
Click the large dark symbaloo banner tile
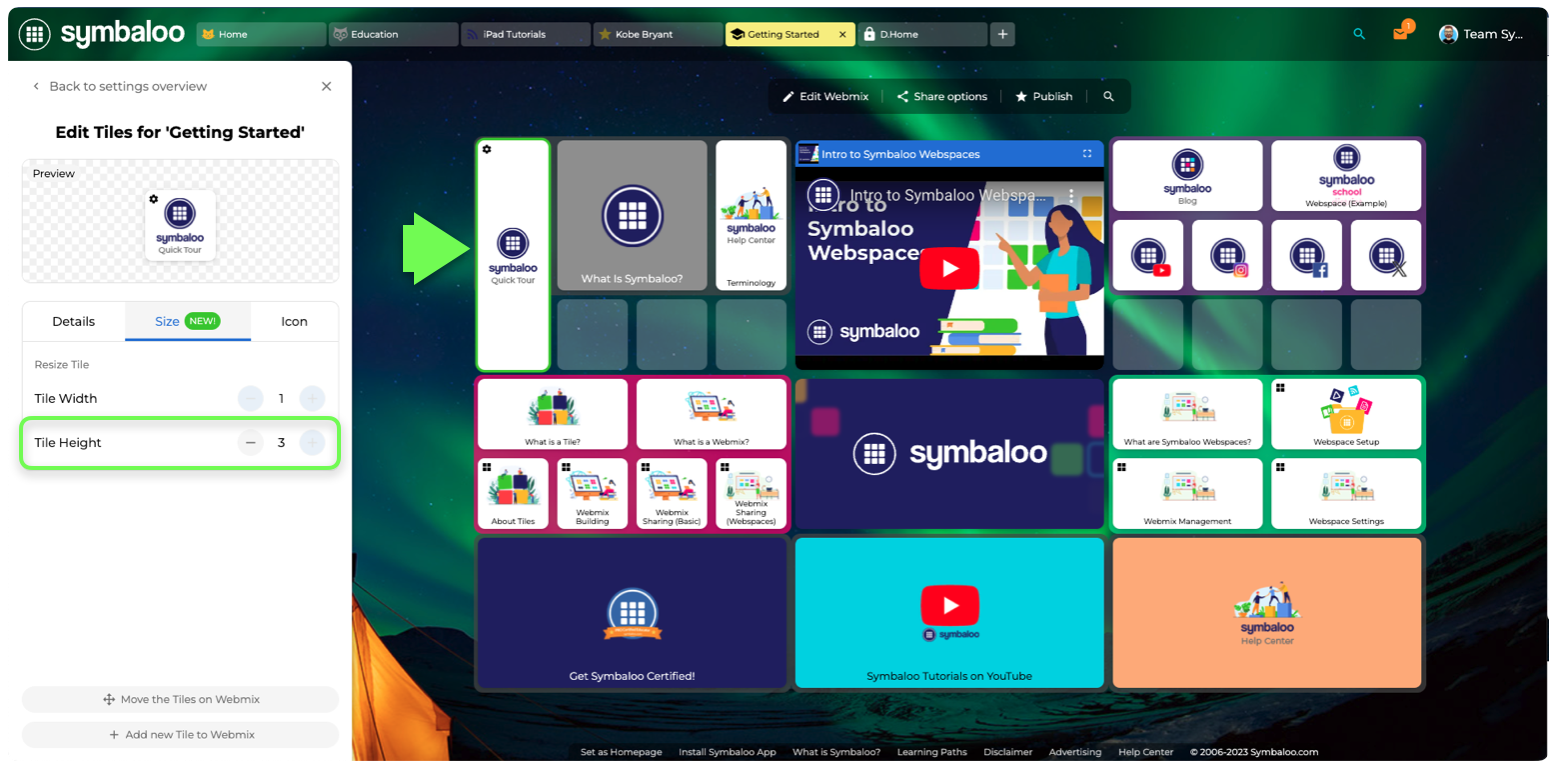point(949,454)
